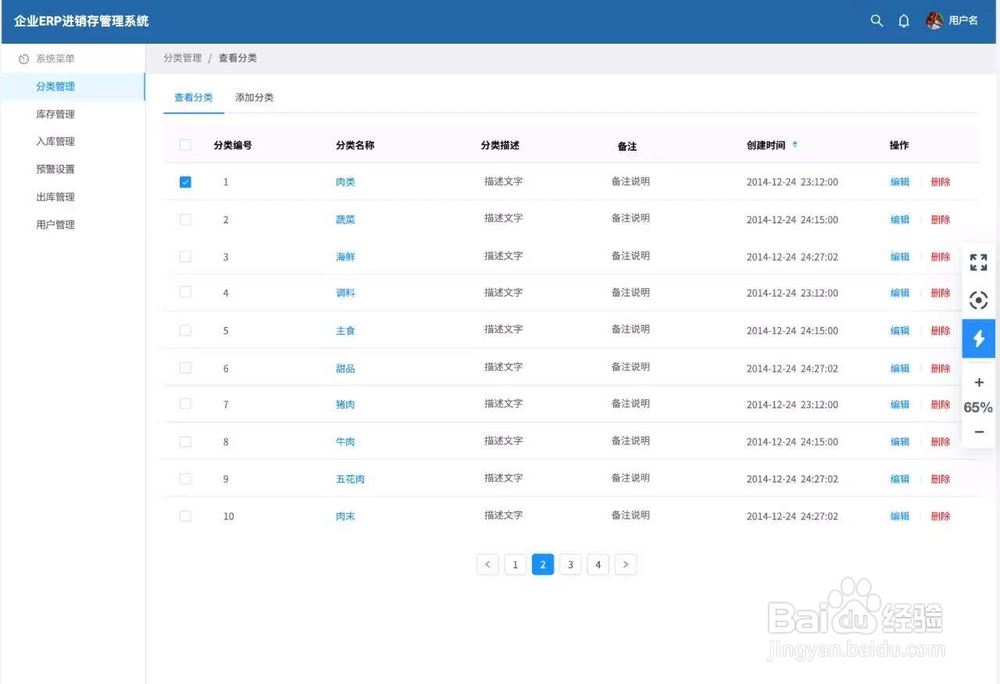
Task: Open 出库管理 in sidebar
Action: 55,197
